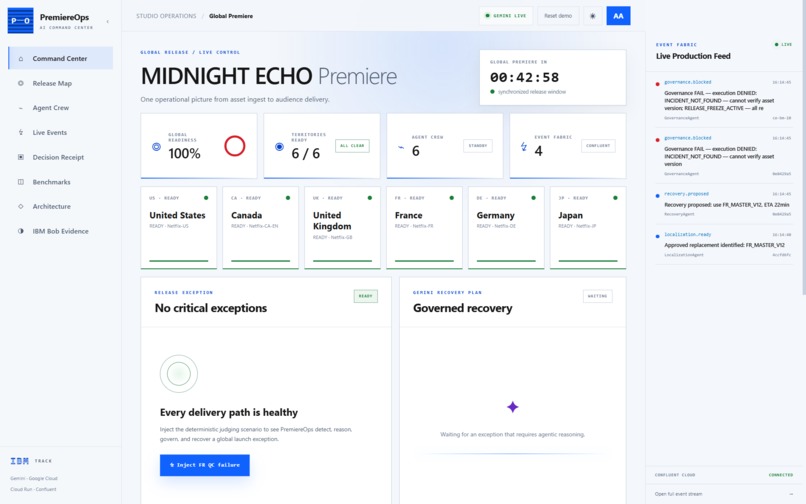Viewport: 806px width, 504px height.
Task: Click the United States green progress bar
Action: pos(178,261)
